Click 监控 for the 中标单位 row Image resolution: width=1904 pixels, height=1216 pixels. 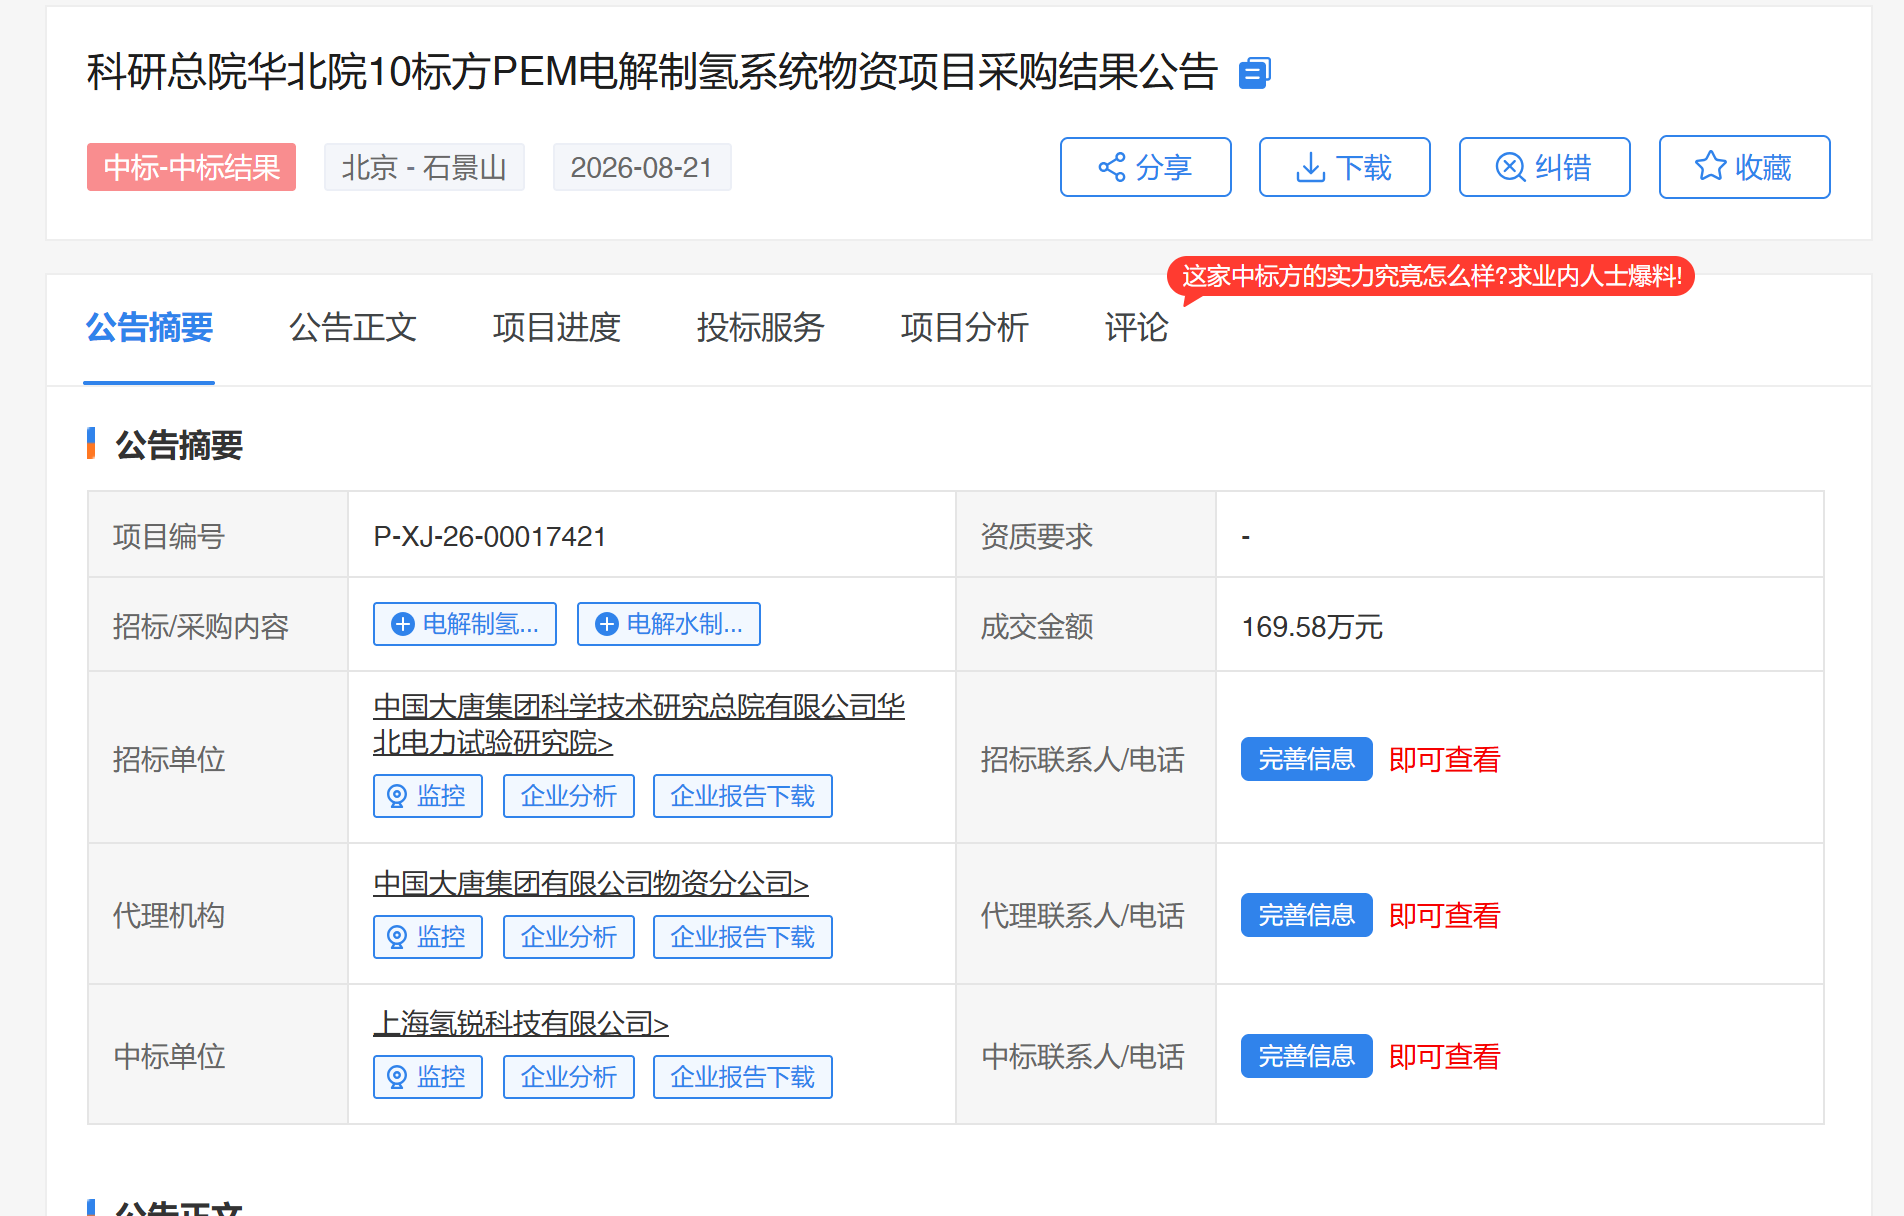point(428,1077)
